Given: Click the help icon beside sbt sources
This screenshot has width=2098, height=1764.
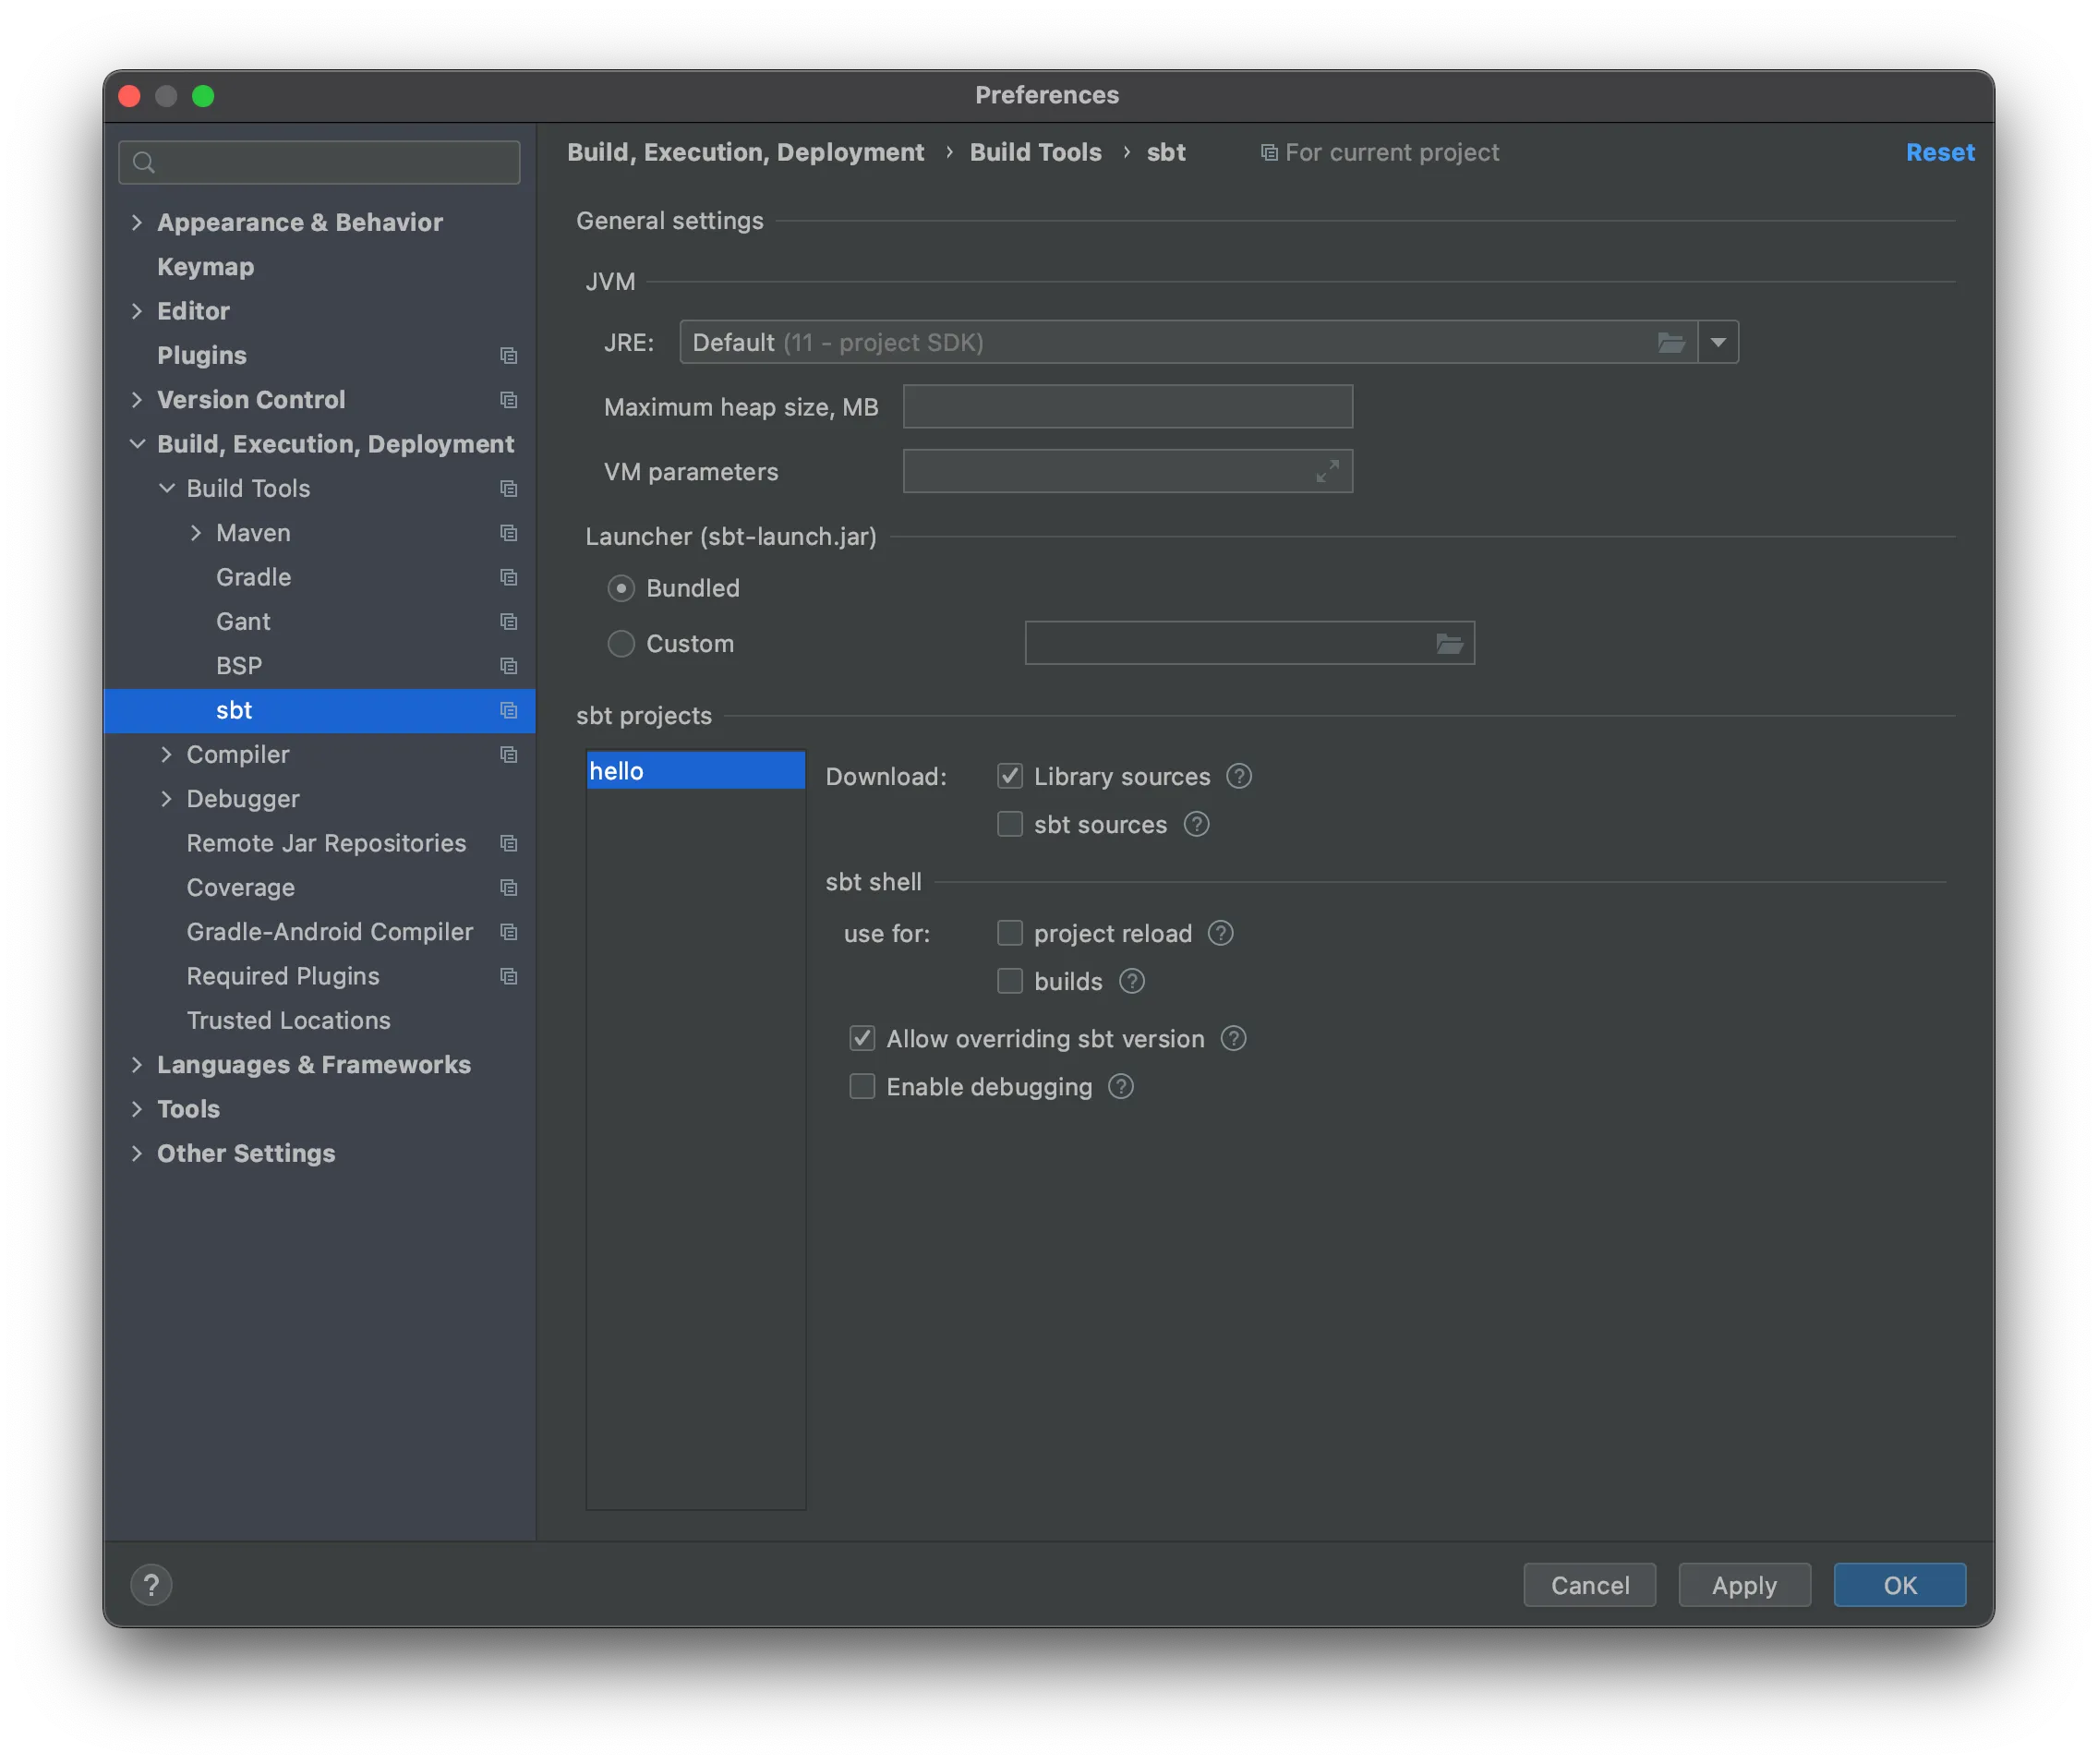Looking at the screenshot, I should point(1196,824).
